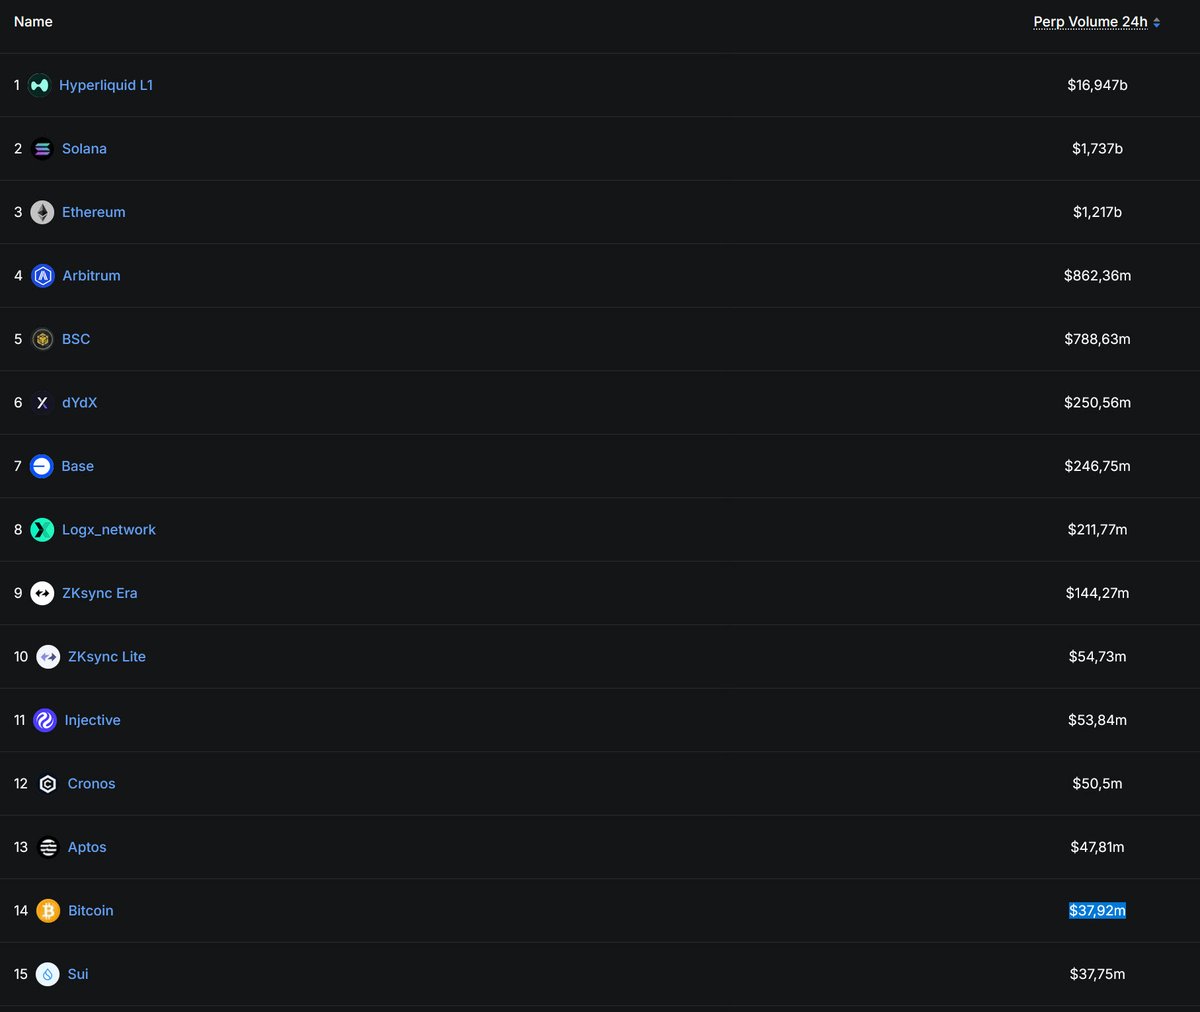Open the BSC chain link
Image resolution: width=1200 pixels, height=1012 pixels.
pos(76,339)
